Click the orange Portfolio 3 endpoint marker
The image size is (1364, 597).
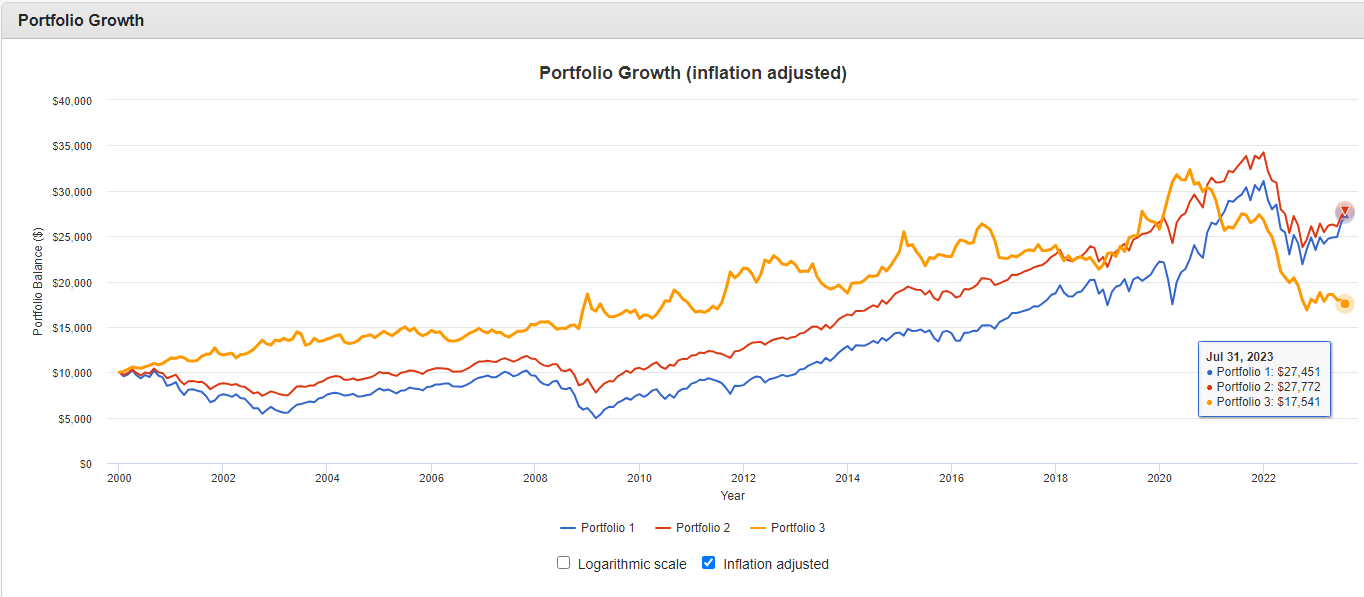tap(1345, 303)
